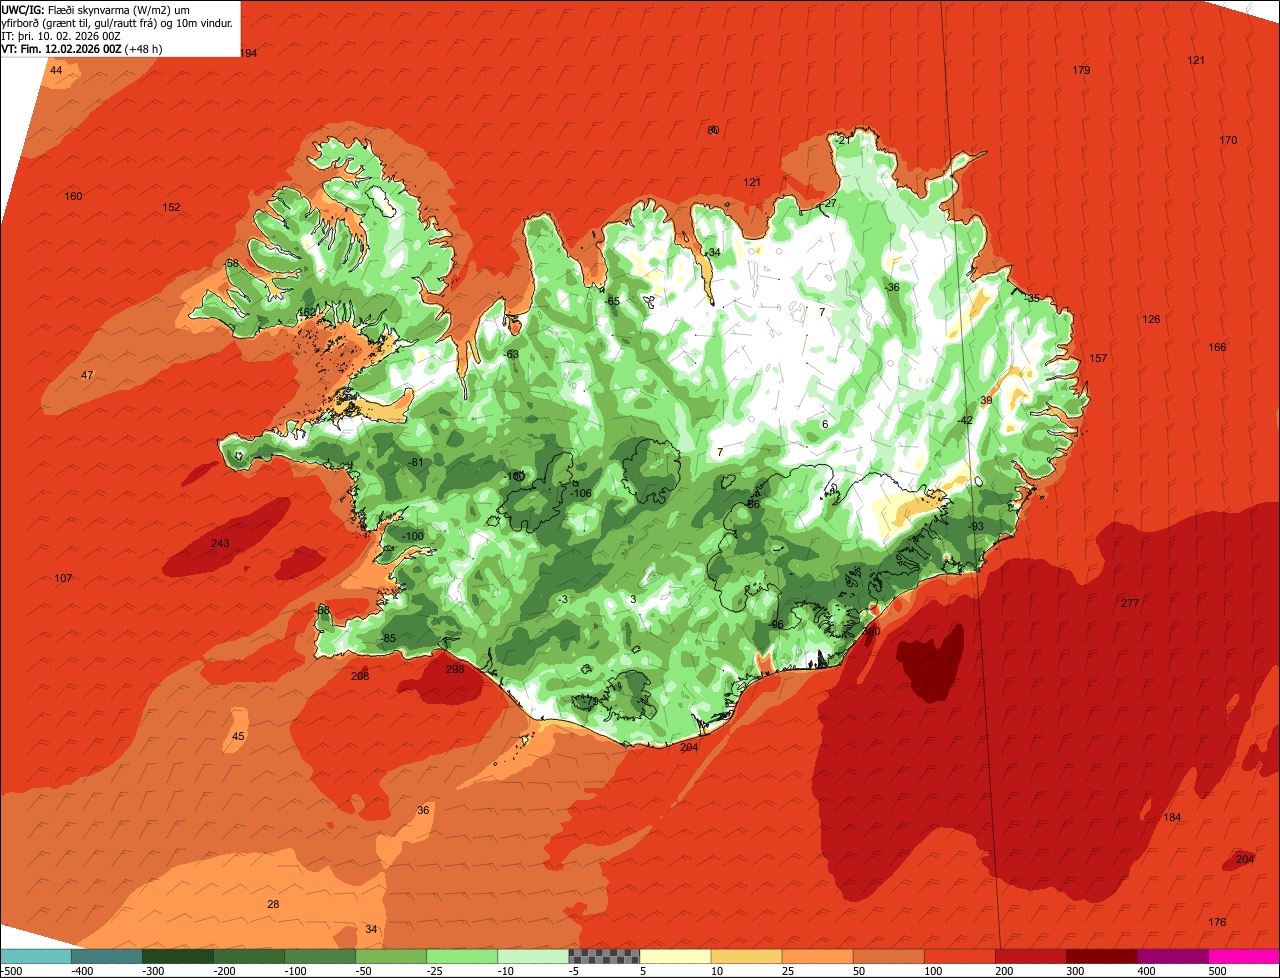This screenshot has height=978, width=1280.
Task: Click the map value 44 in the top-left corner
Action: pyautogui.click(x=56, y=70)
